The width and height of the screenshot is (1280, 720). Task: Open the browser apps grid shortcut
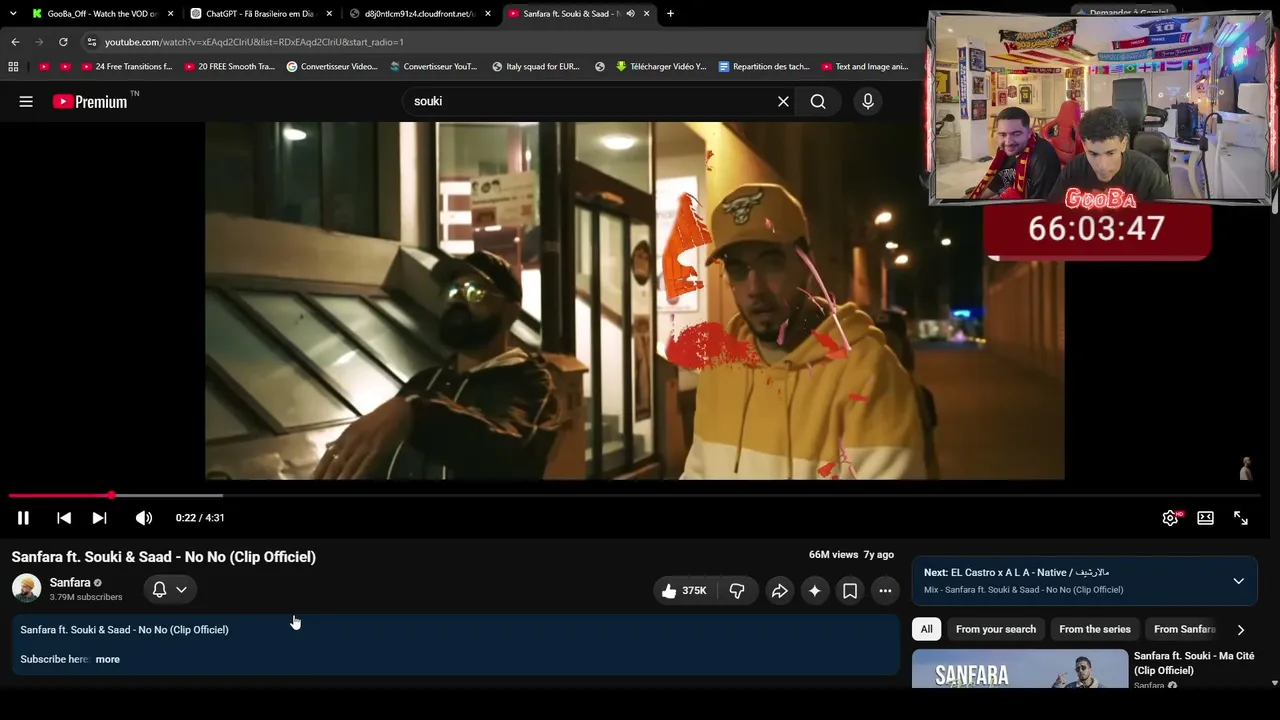tap(13, 67)
